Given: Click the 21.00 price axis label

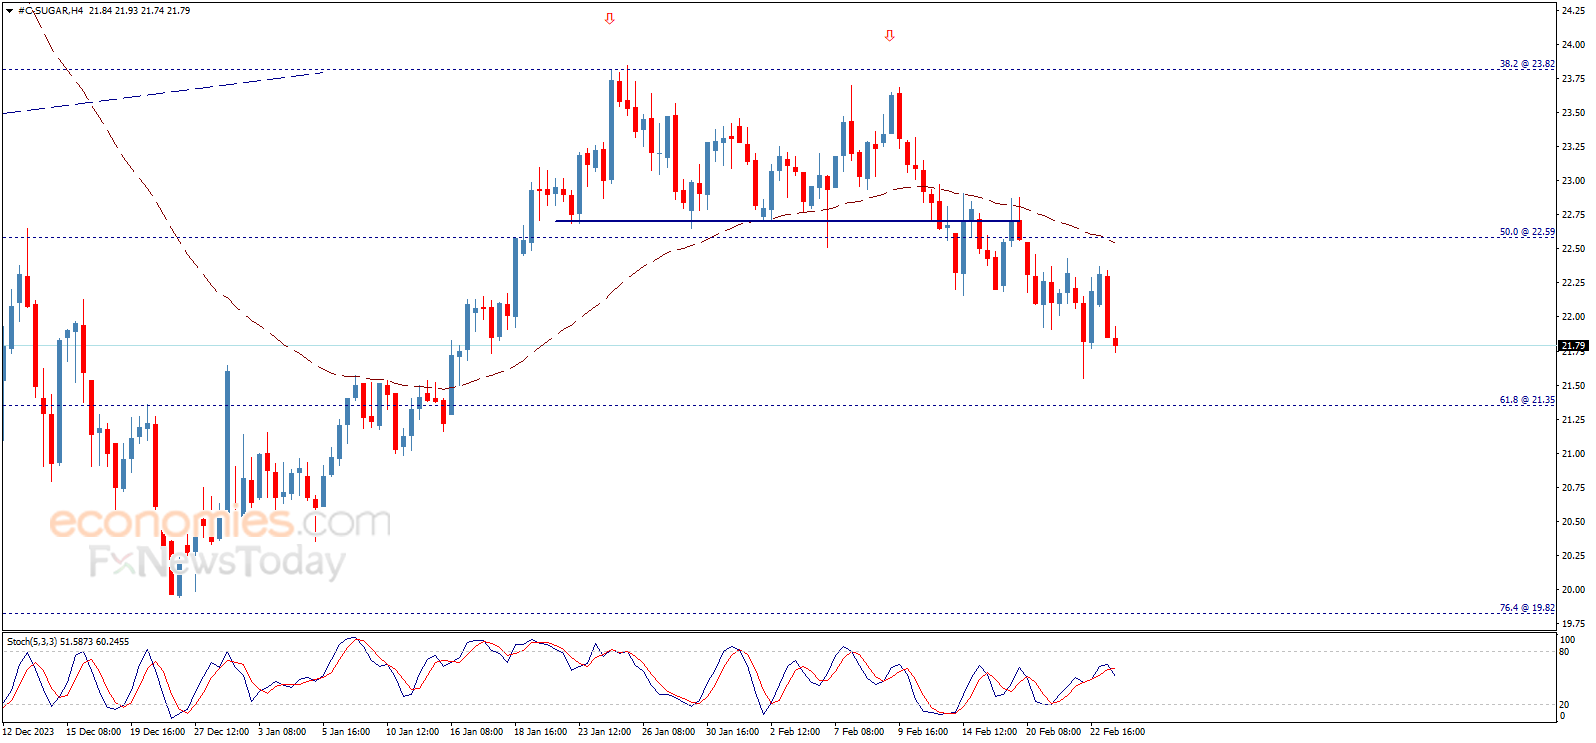Looking at the screenshot, I should click(1573, 454).
